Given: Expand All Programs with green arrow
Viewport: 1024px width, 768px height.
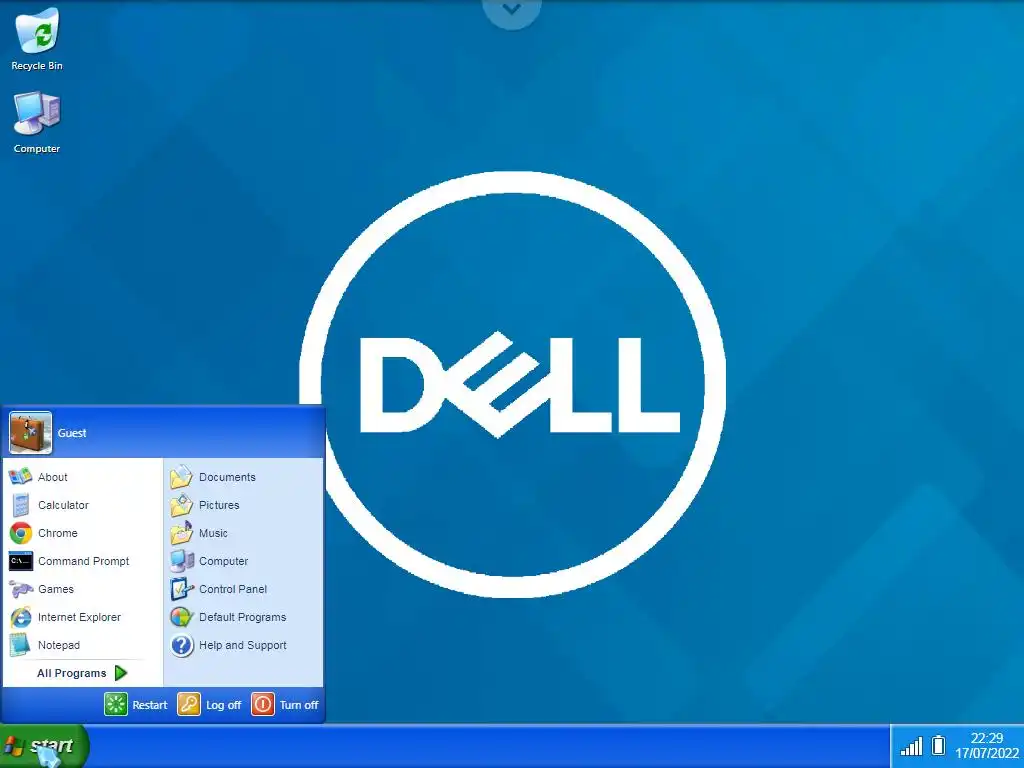Looking at the screenshot, I should [x=121, y=673].
